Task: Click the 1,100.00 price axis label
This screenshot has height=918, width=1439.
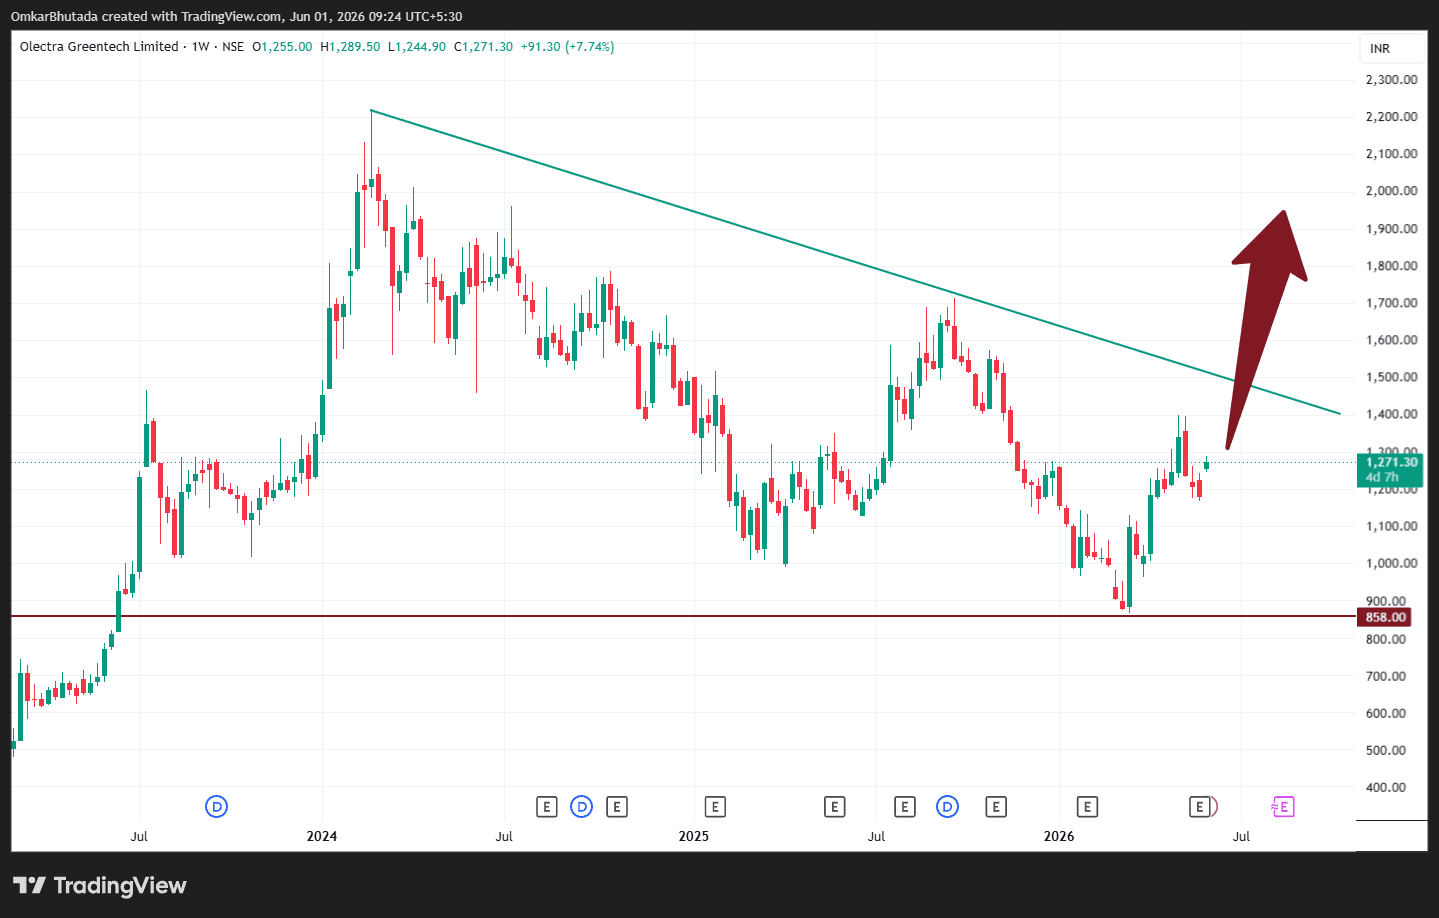Action: tap(1391, 526)
